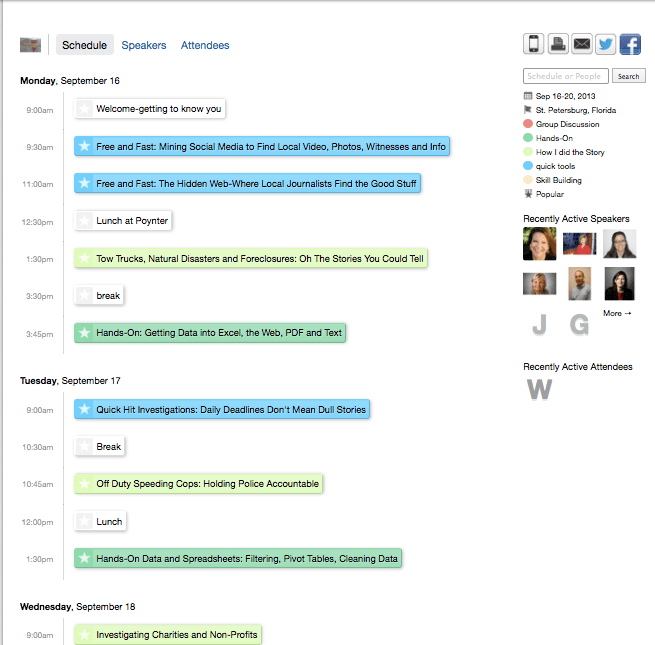Screen dimensions: 655x645
Task: Click the calendar icon beside Sep 16-20
Action: click(528, 96)
